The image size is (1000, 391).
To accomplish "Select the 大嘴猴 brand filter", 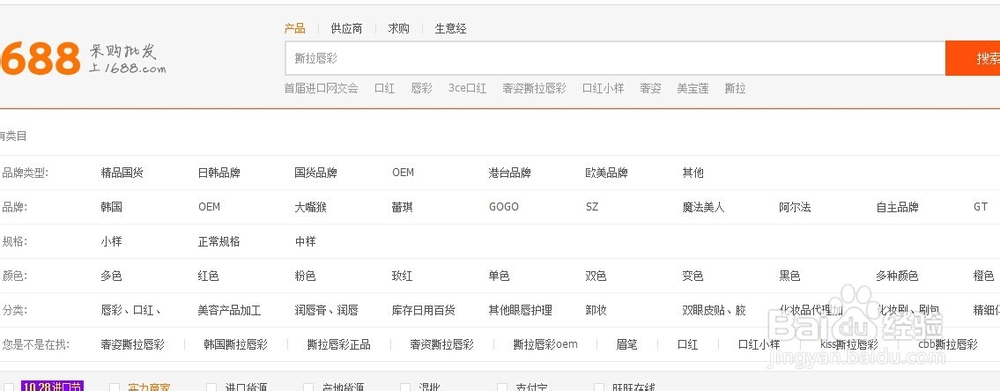I will click(x=310, y=207).
